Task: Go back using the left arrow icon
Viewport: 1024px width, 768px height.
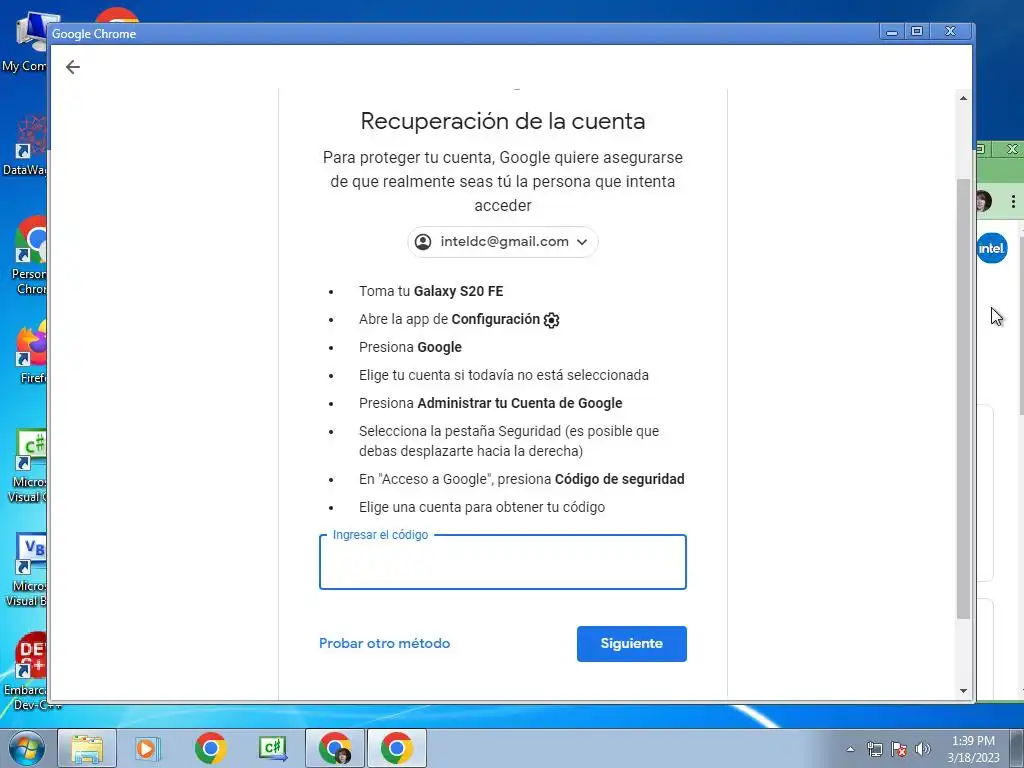Action: (x=72, y=67)
